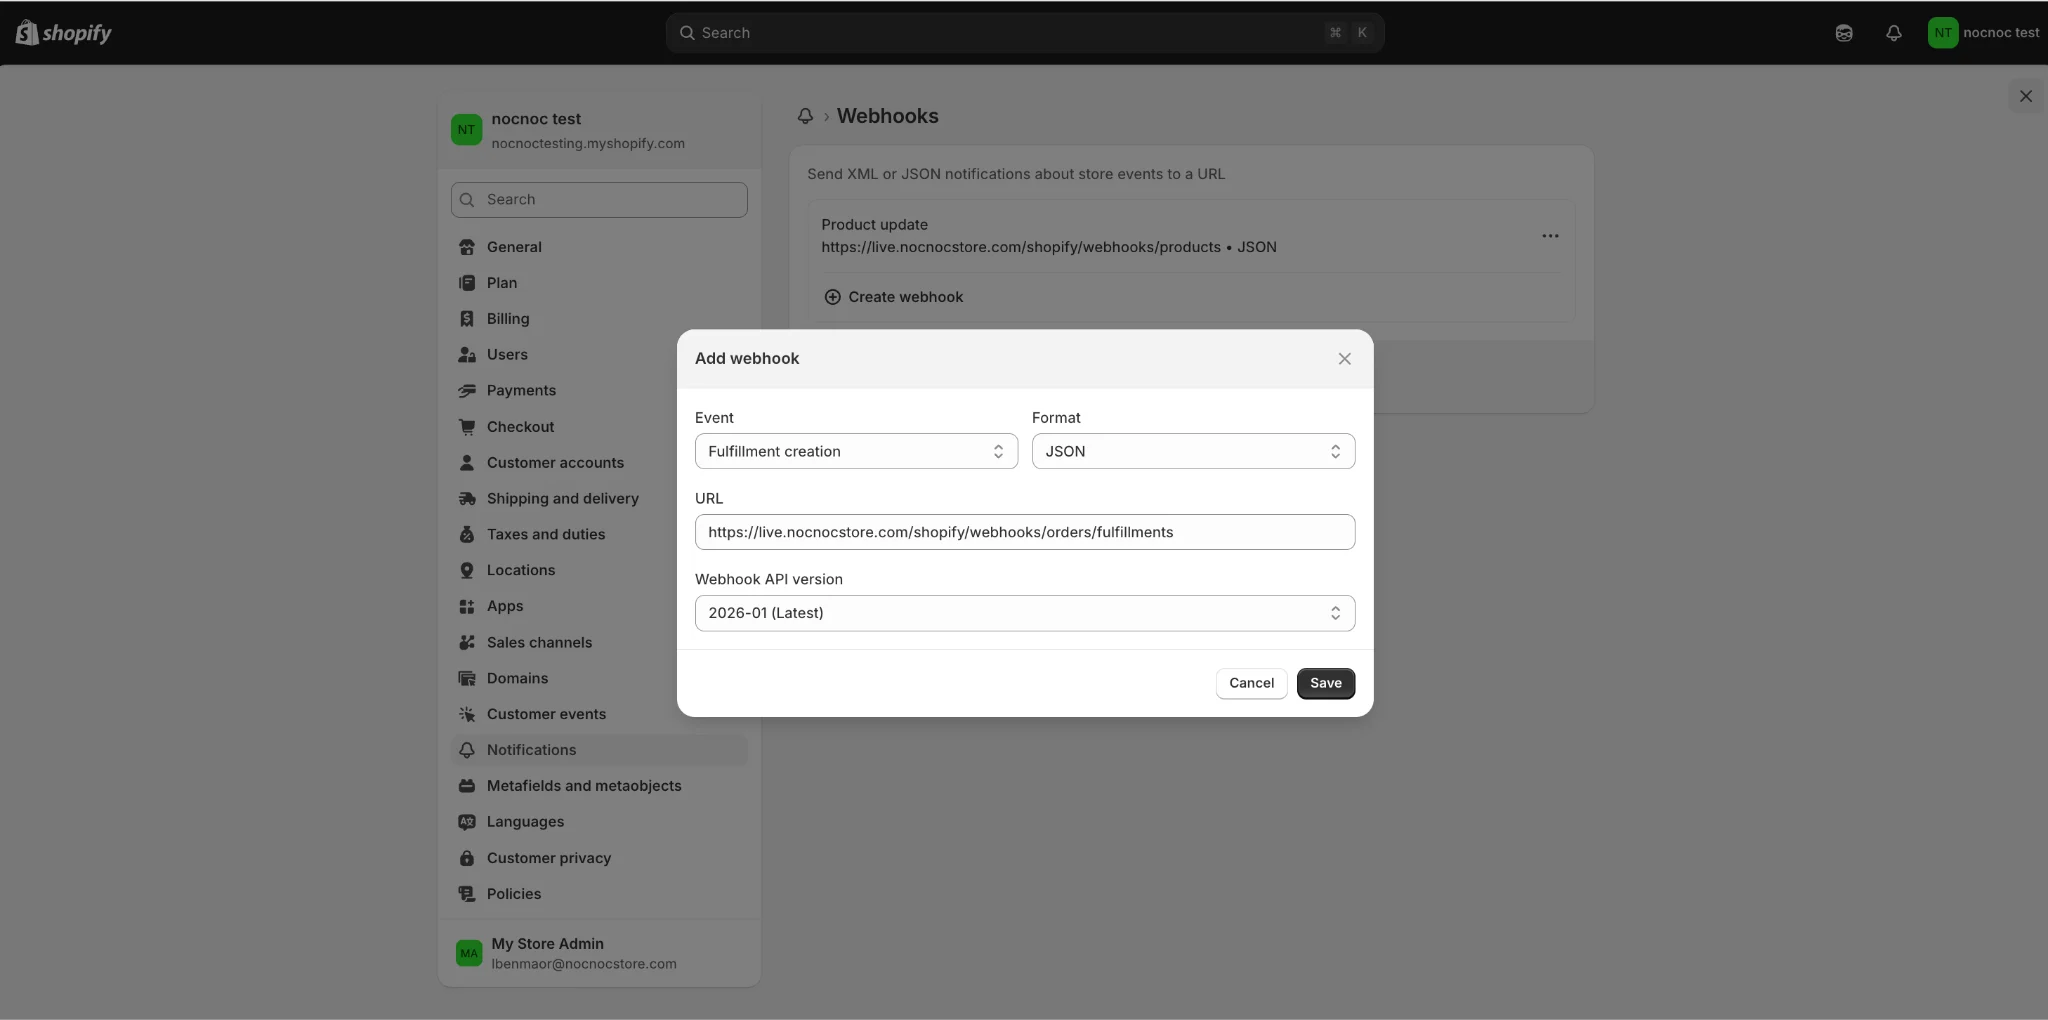Click the General settings store icon
The image size is (2048, 1020).
[467, 247]
